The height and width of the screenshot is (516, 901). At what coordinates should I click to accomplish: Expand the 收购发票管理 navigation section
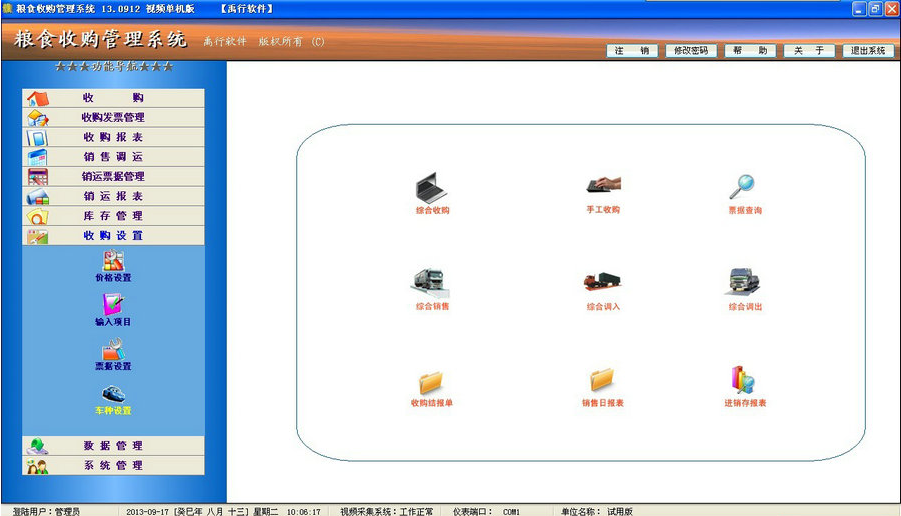(x=113, y=118)
